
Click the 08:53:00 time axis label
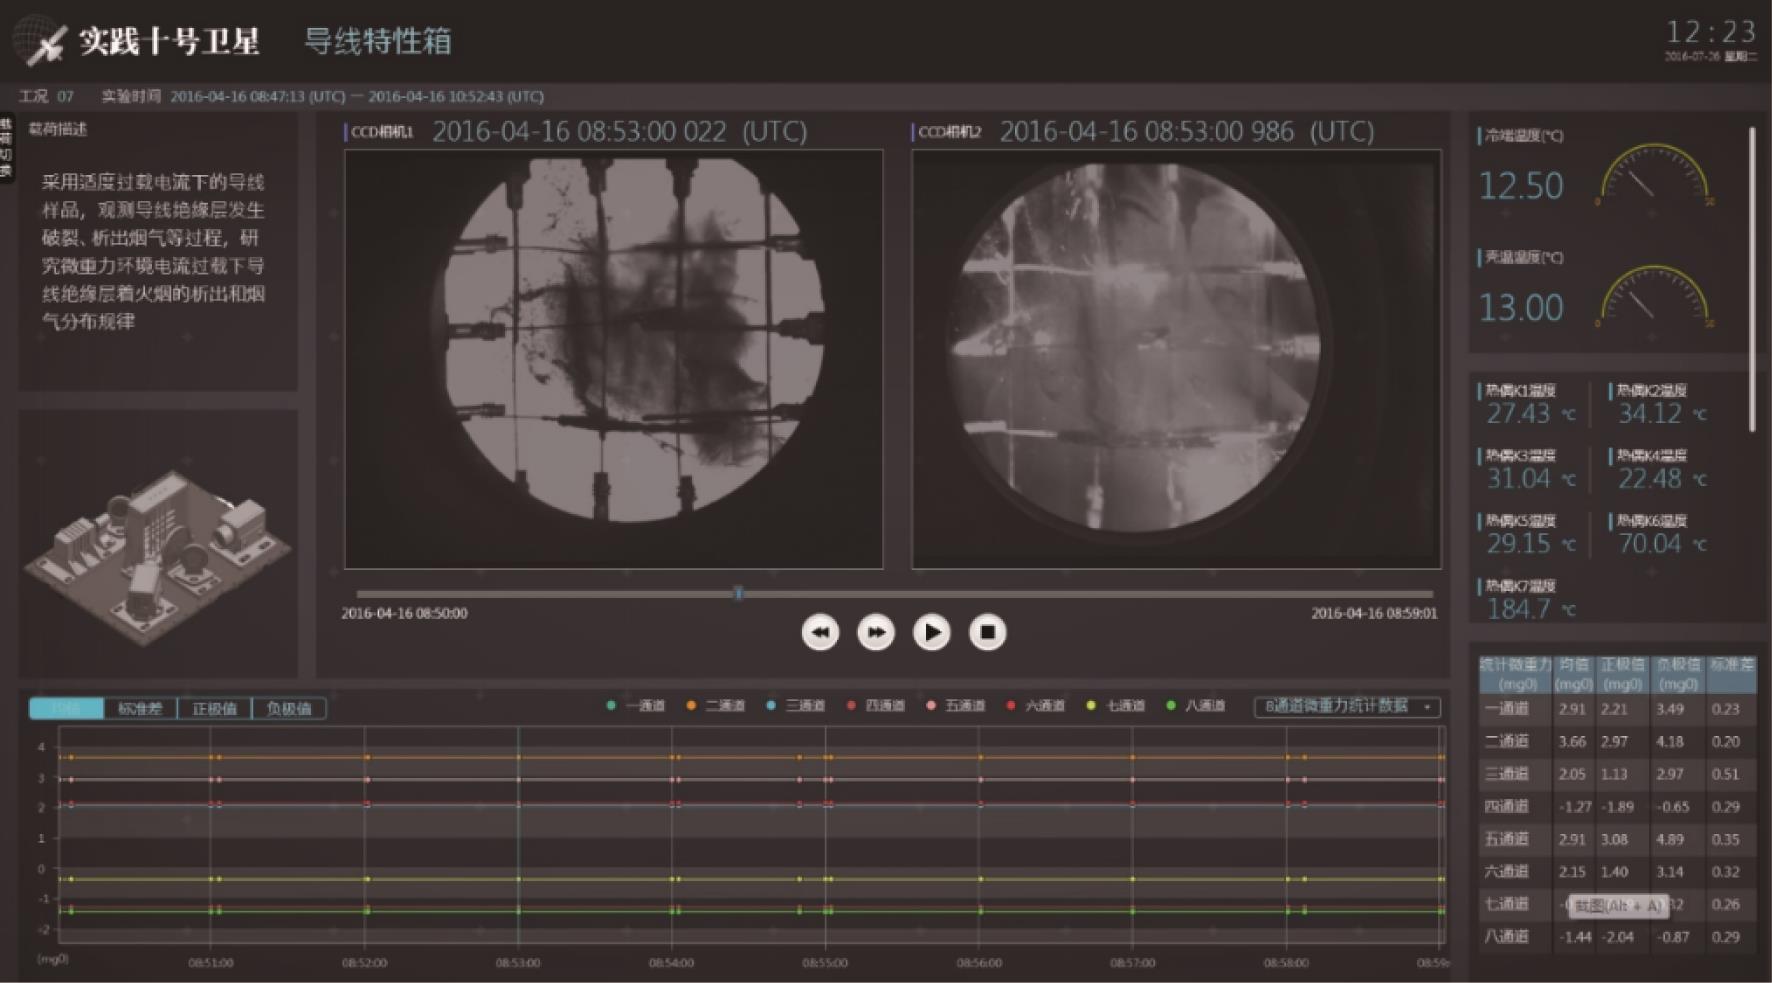click(x=518, y=963)
